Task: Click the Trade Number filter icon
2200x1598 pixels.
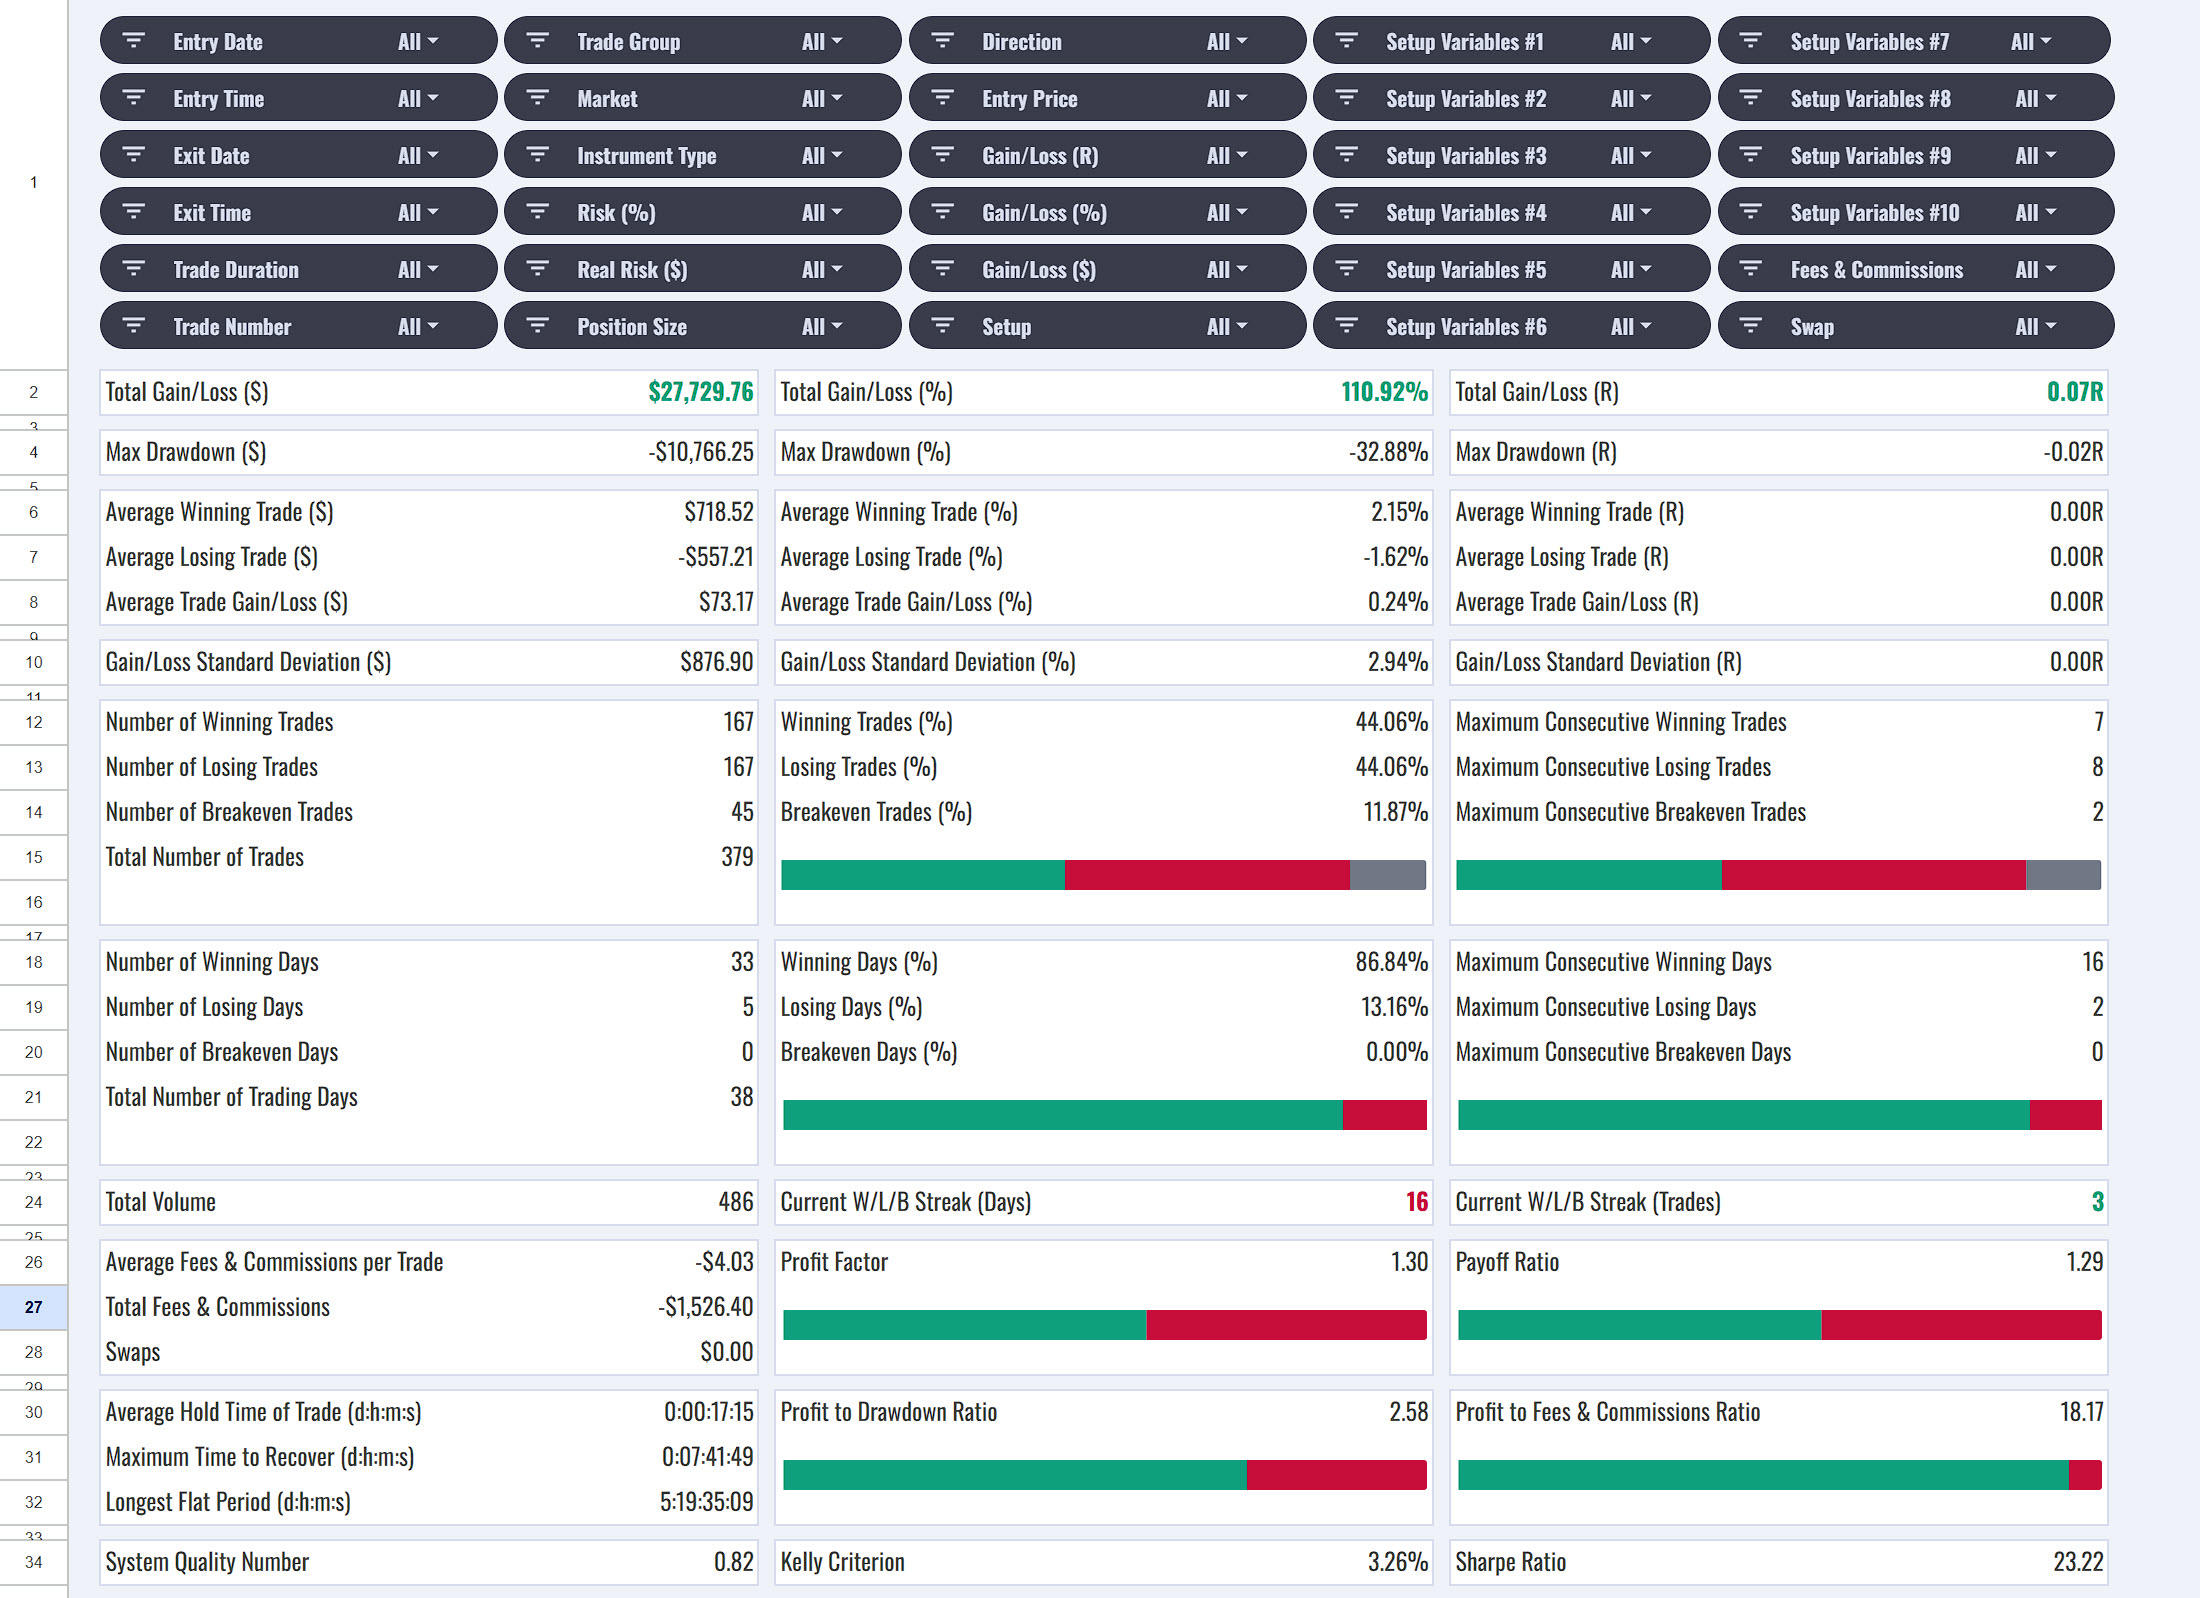Action: (133, 326)
